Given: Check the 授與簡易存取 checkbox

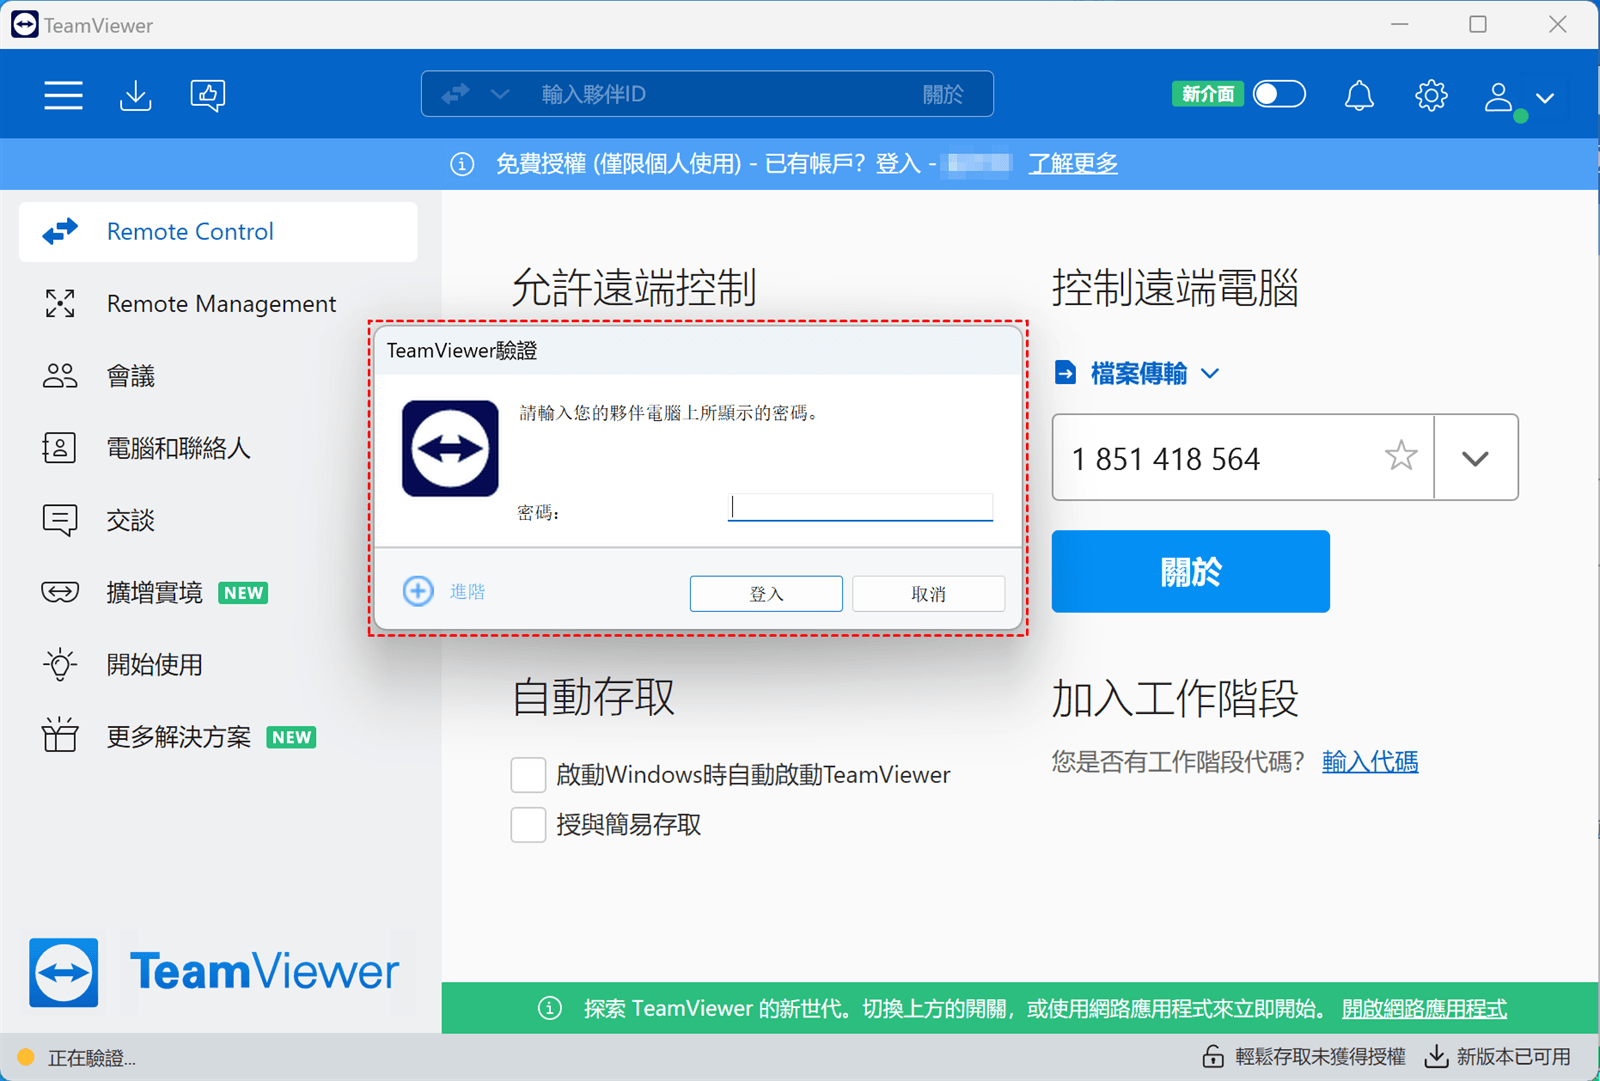Looking at the screenshot, I should point(528,824).
